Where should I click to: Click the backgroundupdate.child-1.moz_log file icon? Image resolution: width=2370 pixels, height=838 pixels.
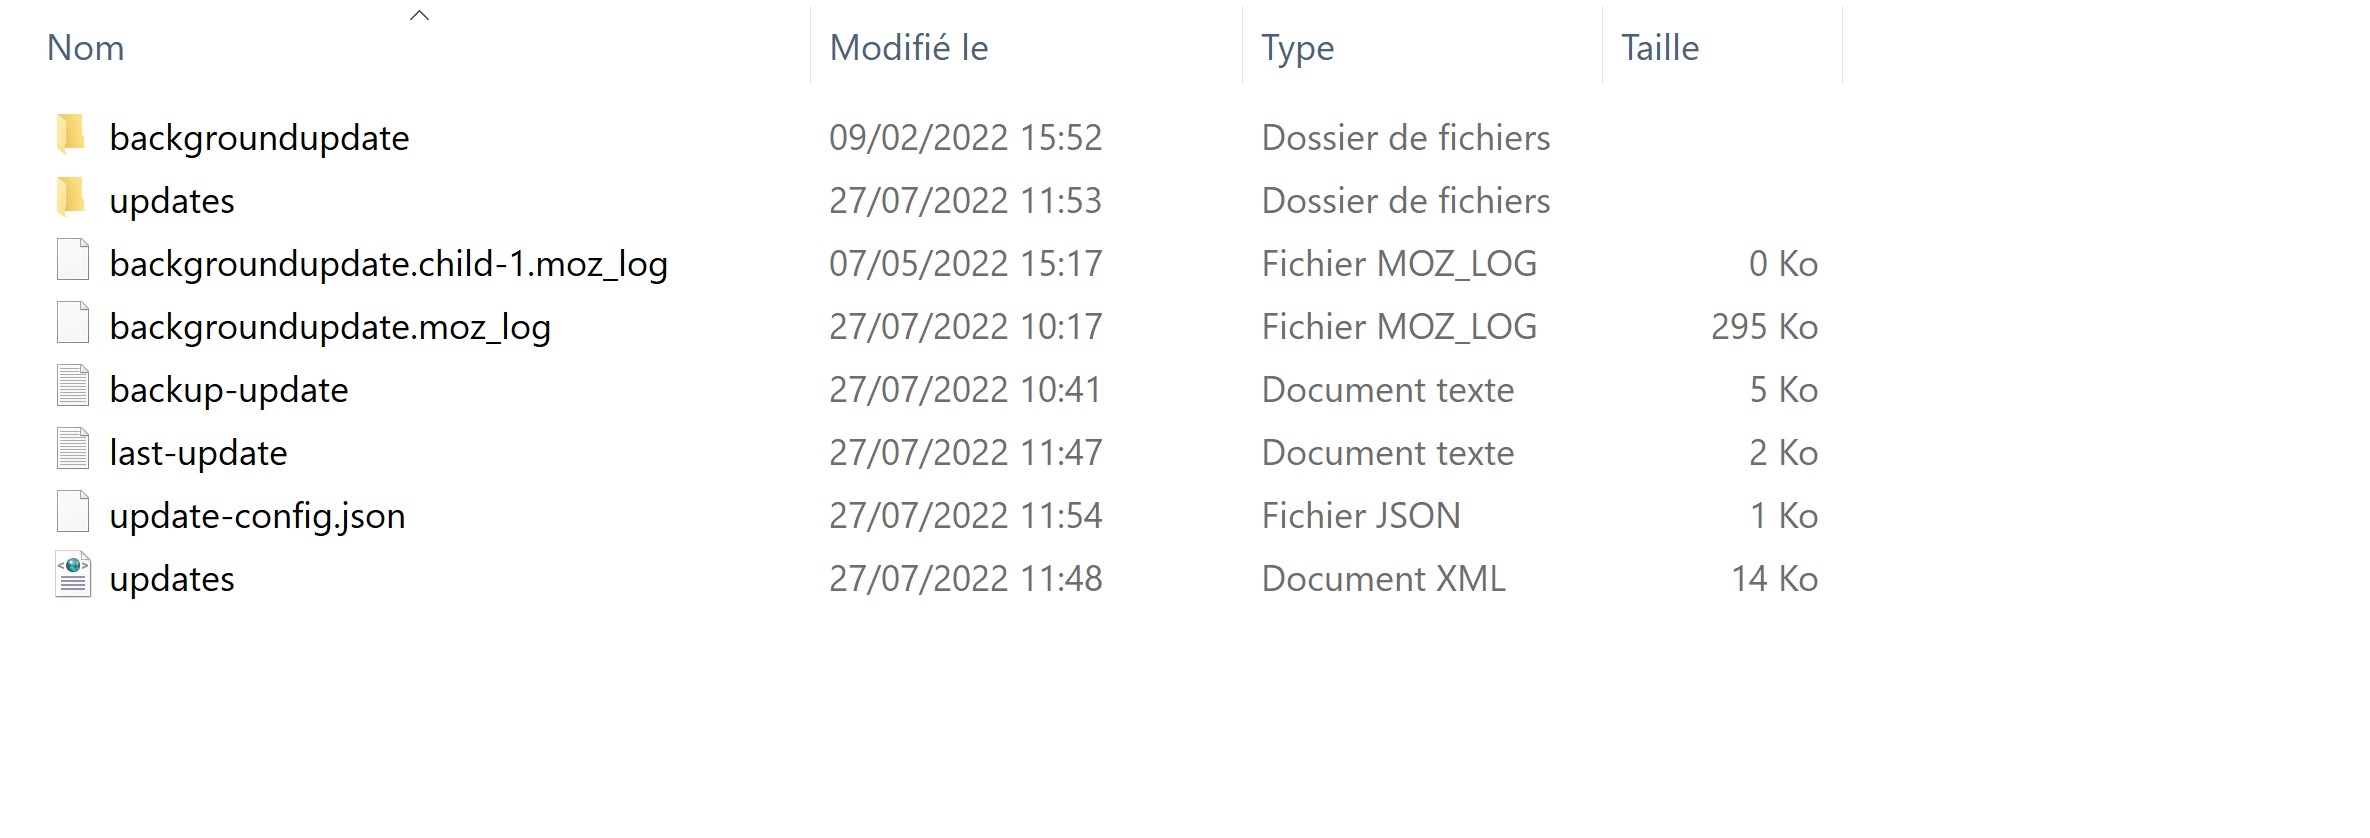[73, 261]
